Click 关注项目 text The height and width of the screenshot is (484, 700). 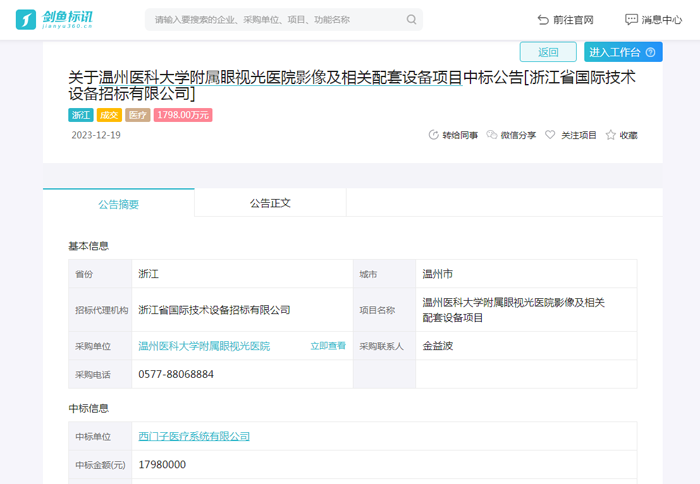pyautogui.click(x=579, y=135)
